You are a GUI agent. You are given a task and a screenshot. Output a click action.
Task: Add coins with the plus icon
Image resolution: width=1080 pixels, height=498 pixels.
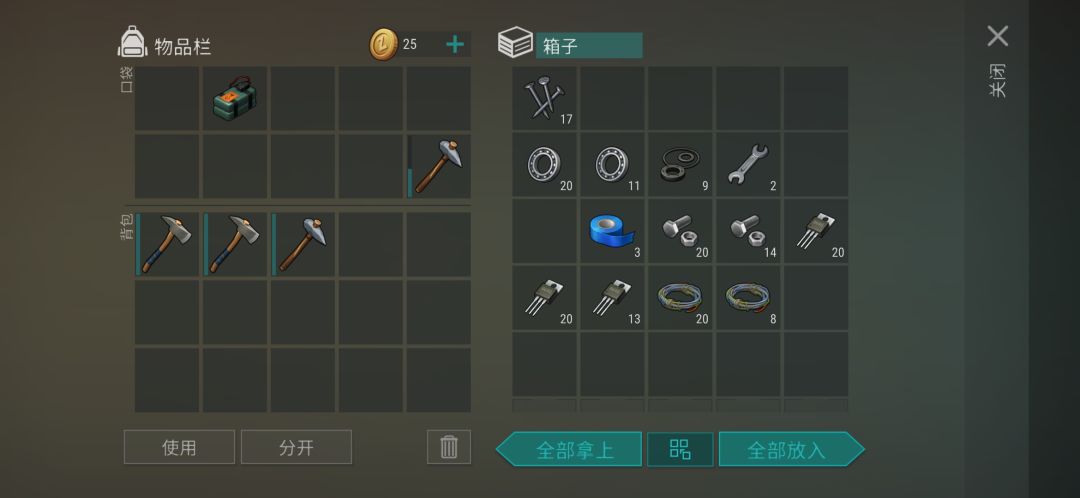(455, 45)
